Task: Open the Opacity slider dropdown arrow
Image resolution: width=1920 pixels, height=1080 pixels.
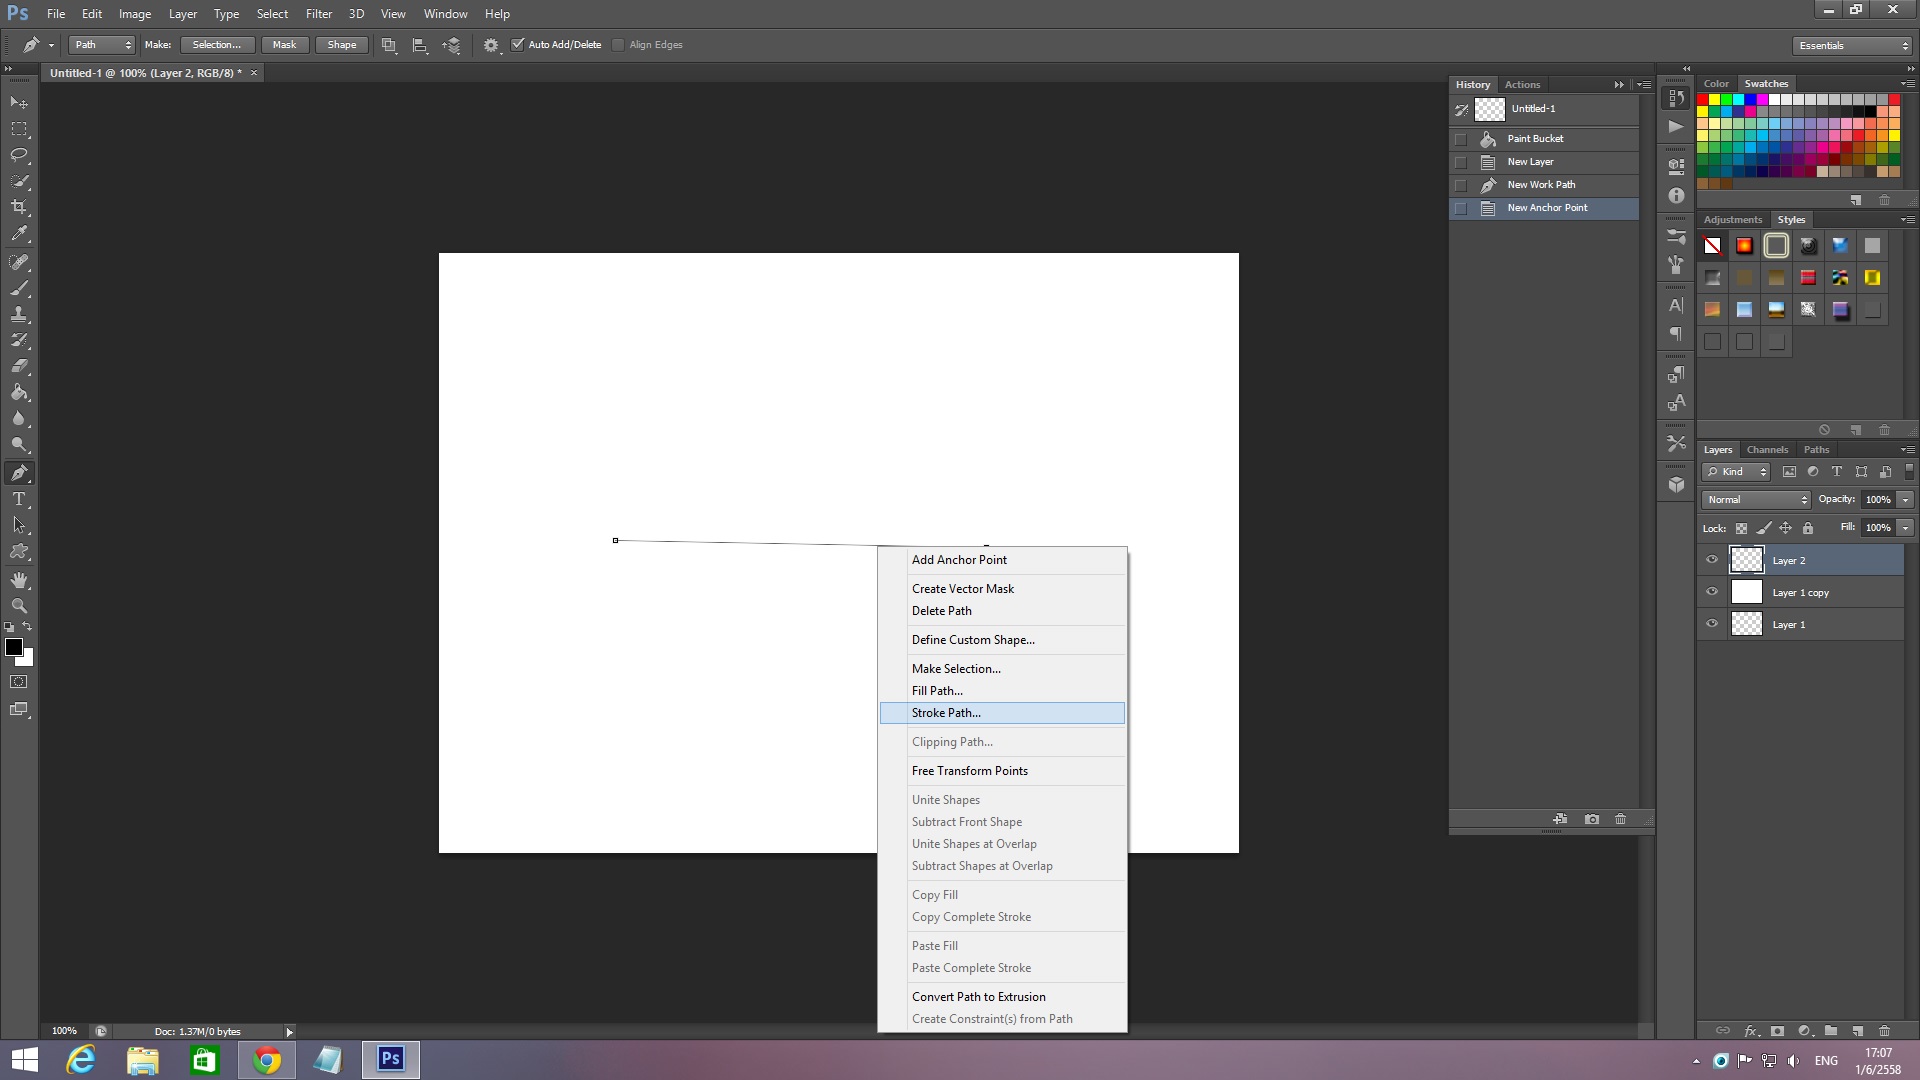Action: click(x=1906, y=500)
